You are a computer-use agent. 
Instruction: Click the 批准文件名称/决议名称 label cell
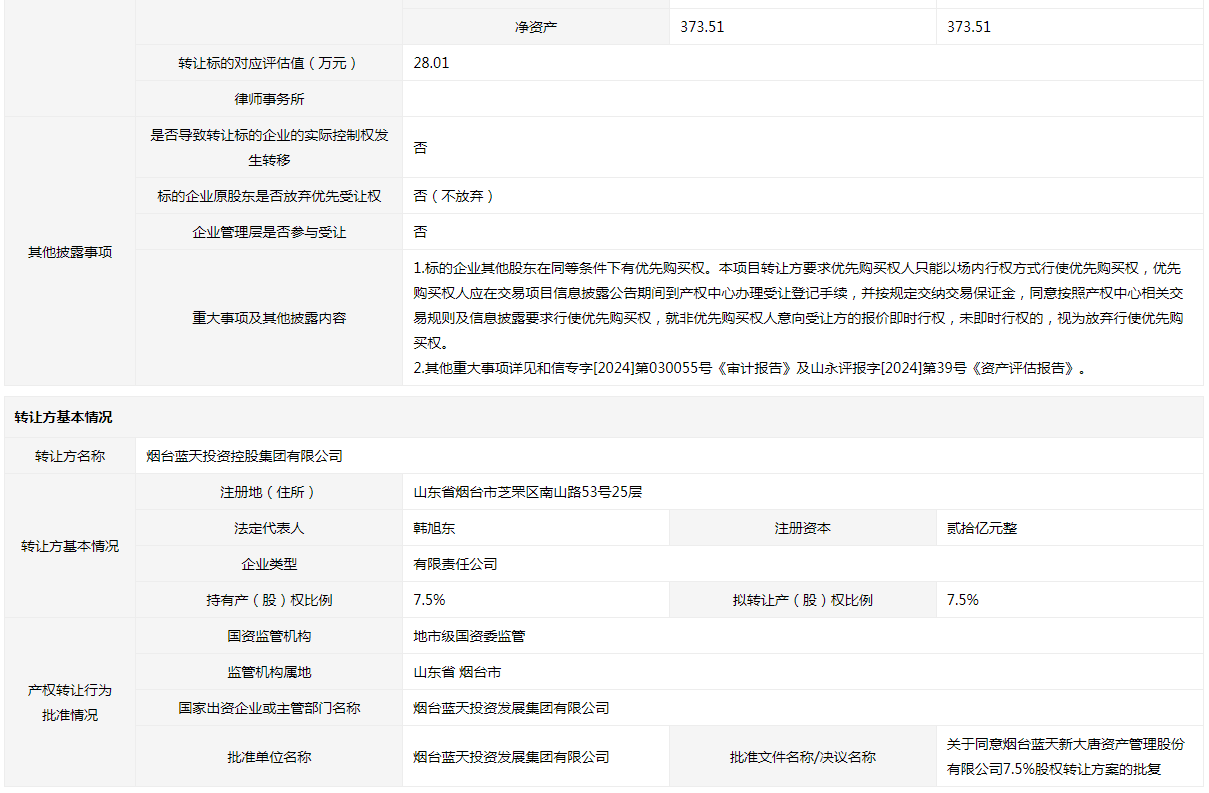pyautogui.click(x=802, y=757)
